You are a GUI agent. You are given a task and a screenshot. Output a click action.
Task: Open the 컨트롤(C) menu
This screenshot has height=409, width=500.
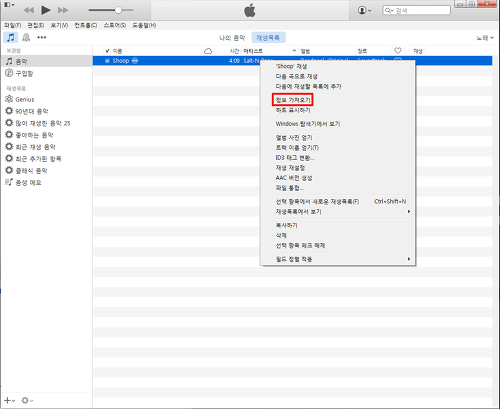pyautogui.click(x=86, y=25)
